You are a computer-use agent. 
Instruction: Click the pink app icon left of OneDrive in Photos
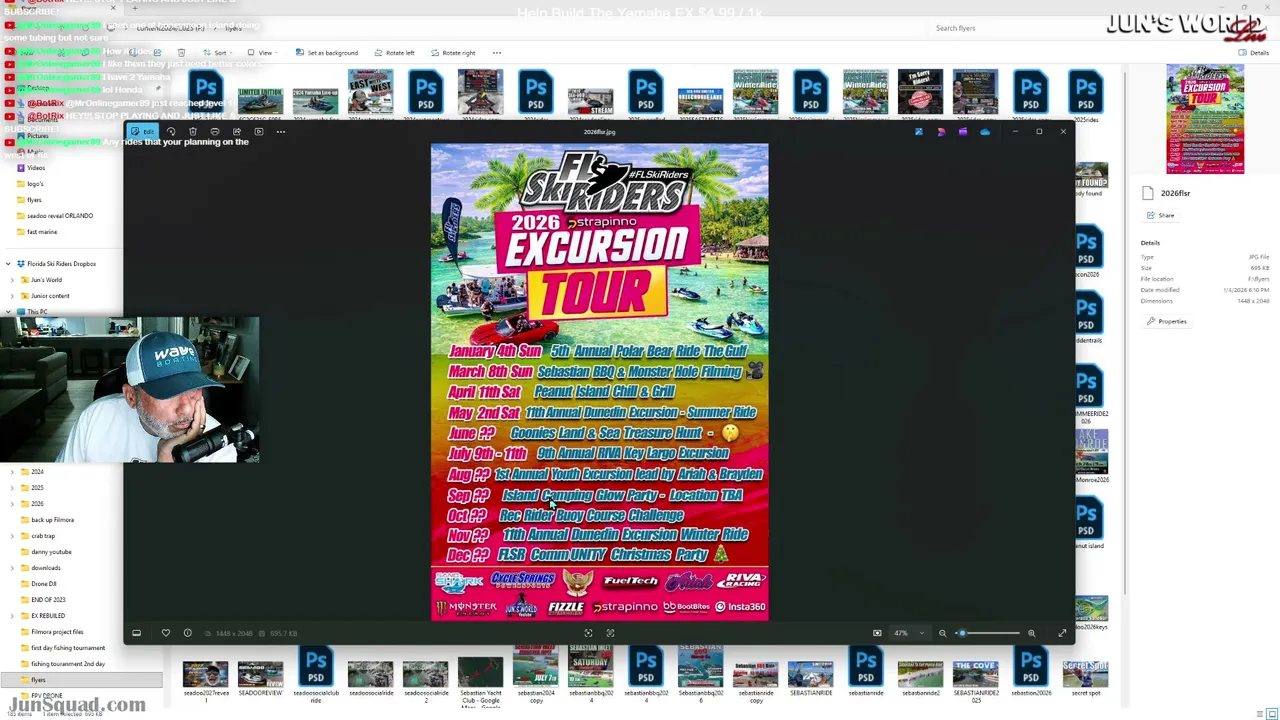click(941, 132)
